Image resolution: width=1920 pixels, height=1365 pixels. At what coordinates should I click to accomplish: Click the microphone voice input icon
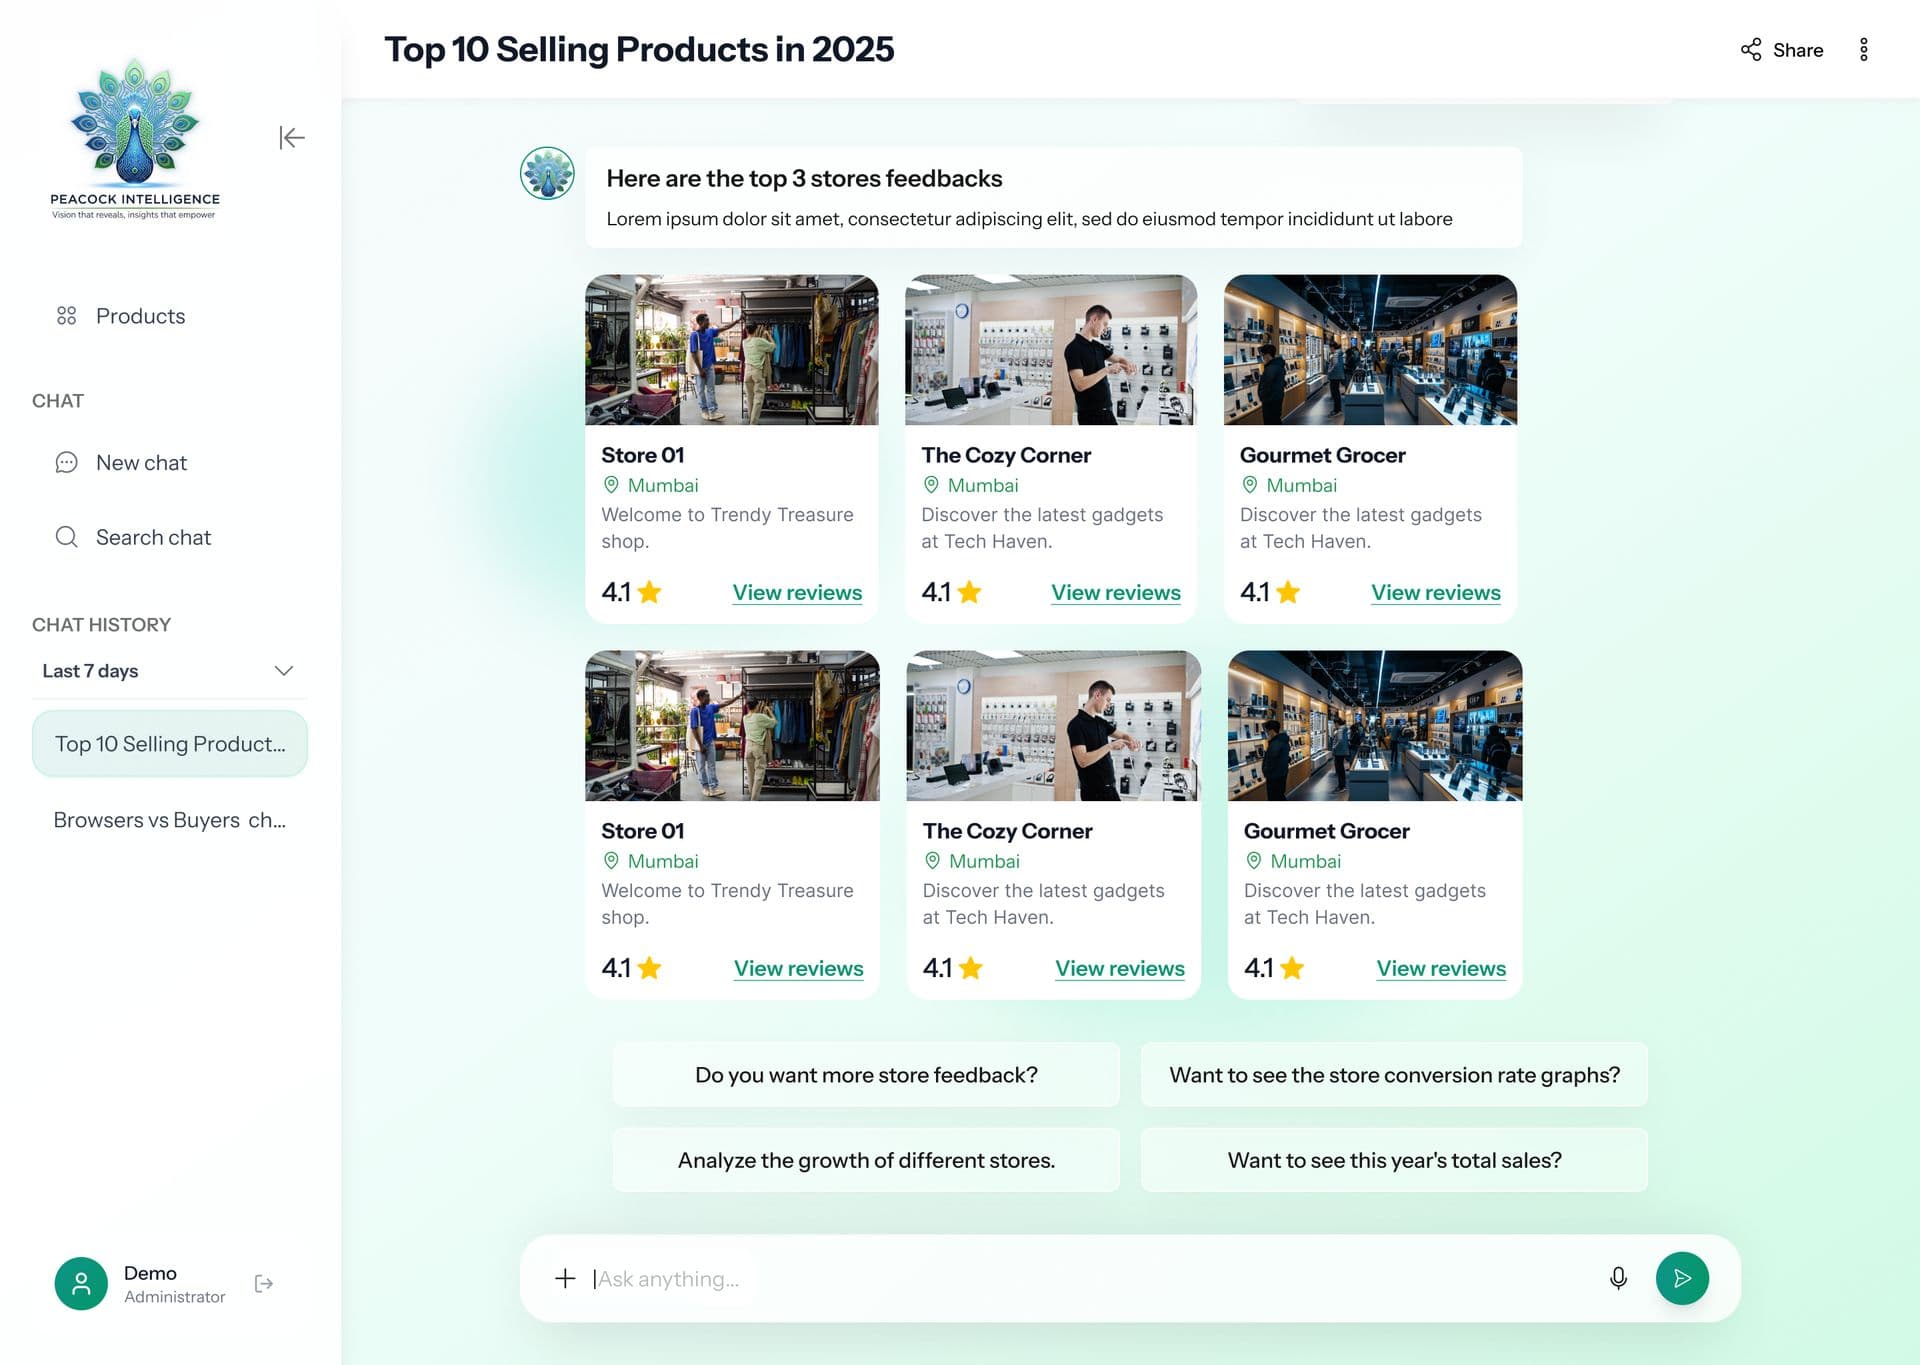pyautogui.click(x=1618, y=1278)
